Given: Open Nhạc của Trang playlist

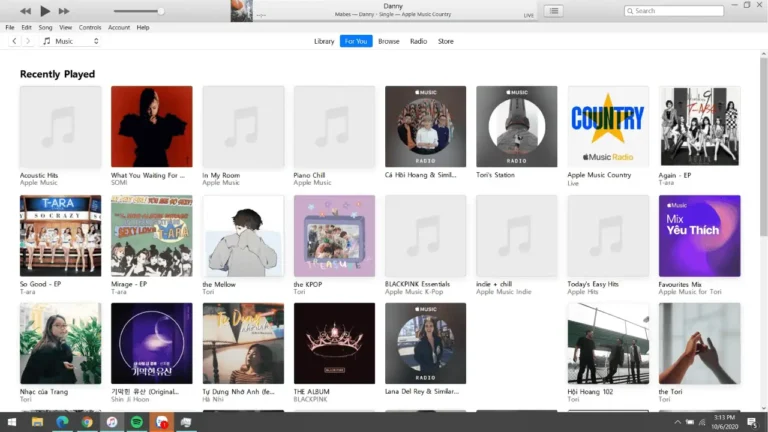Looking at the screenshot, I should click(61, 343).
